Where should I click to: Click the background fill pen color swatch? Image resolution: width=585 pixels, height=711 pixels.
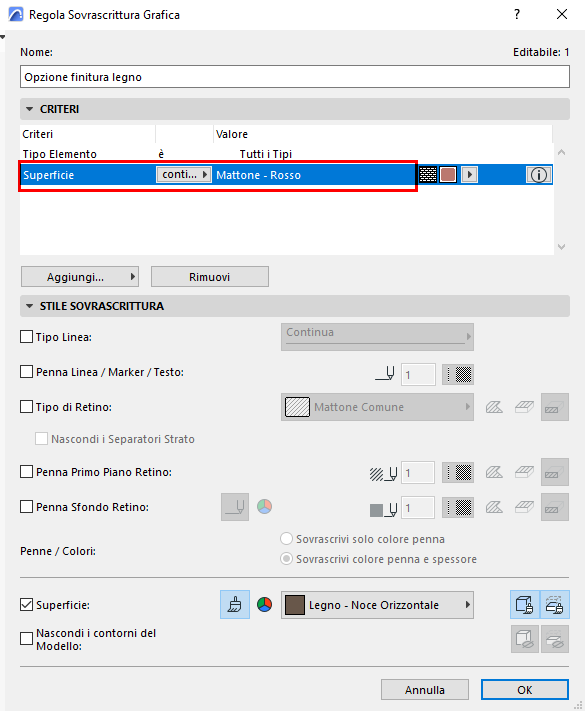click(458, 507)
